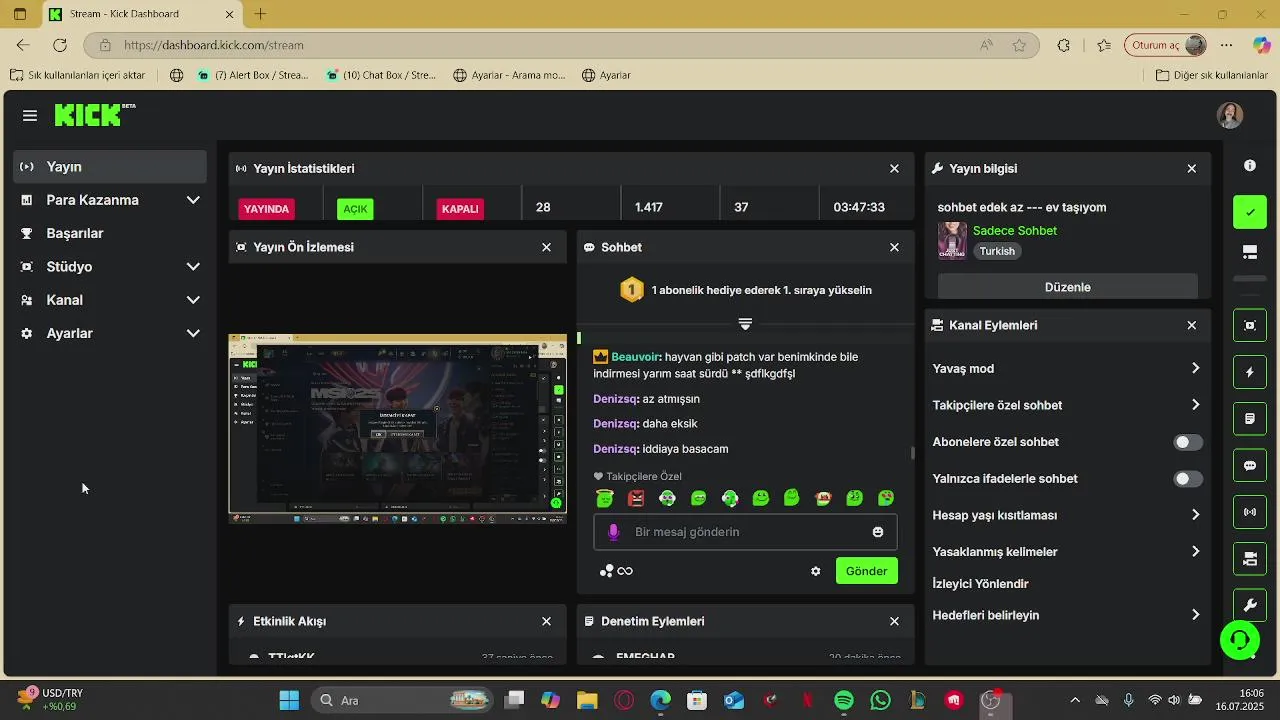This screenshot has width=1280, height=720.
Task: Close the Yayın bilgisi panel
Action: (1191, 169)
